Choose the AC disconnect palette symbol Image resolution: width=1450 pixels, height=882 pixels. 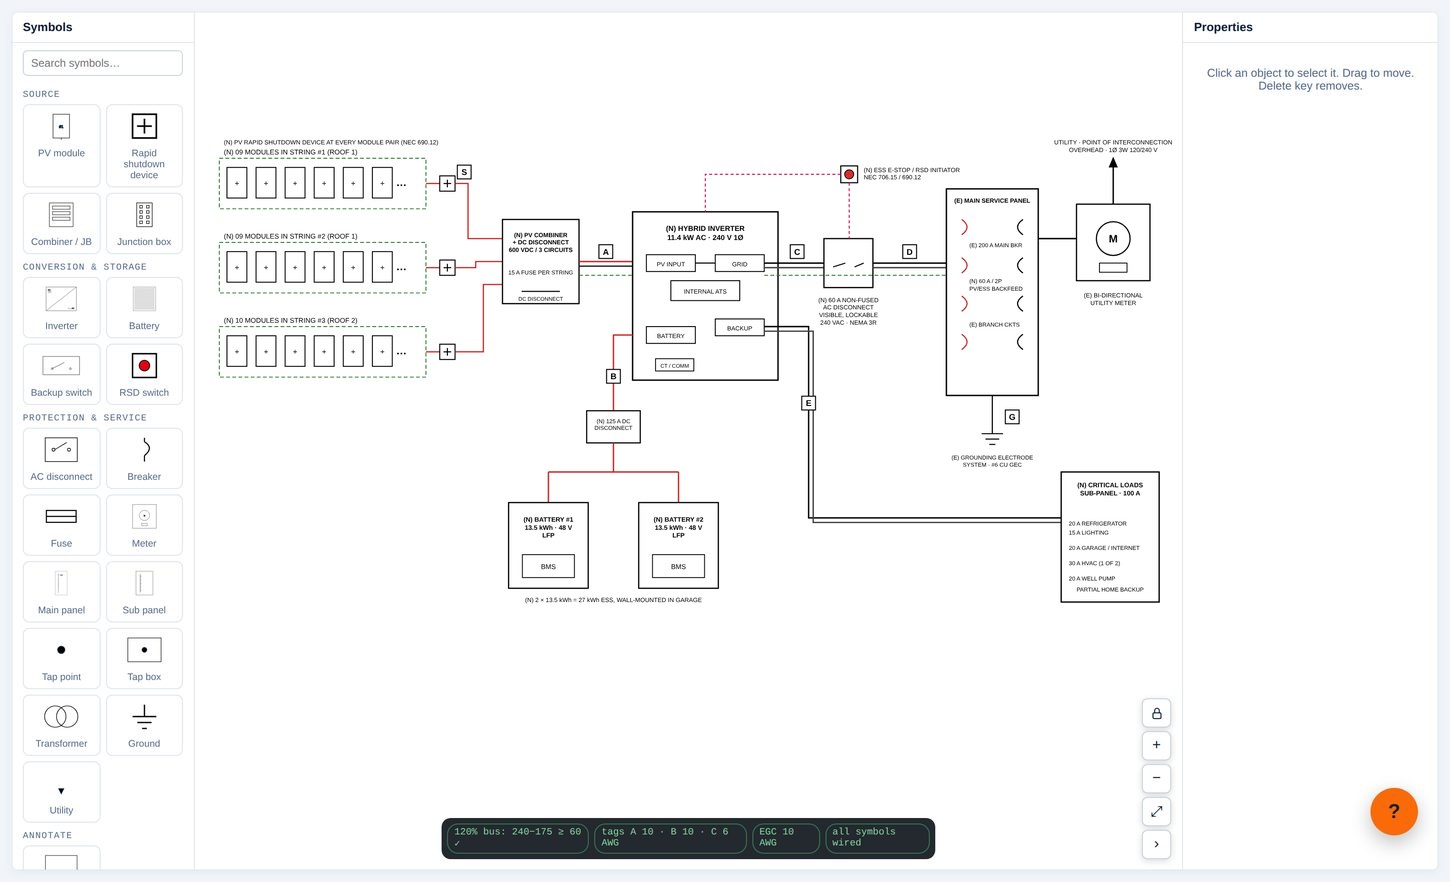[61, 458]
